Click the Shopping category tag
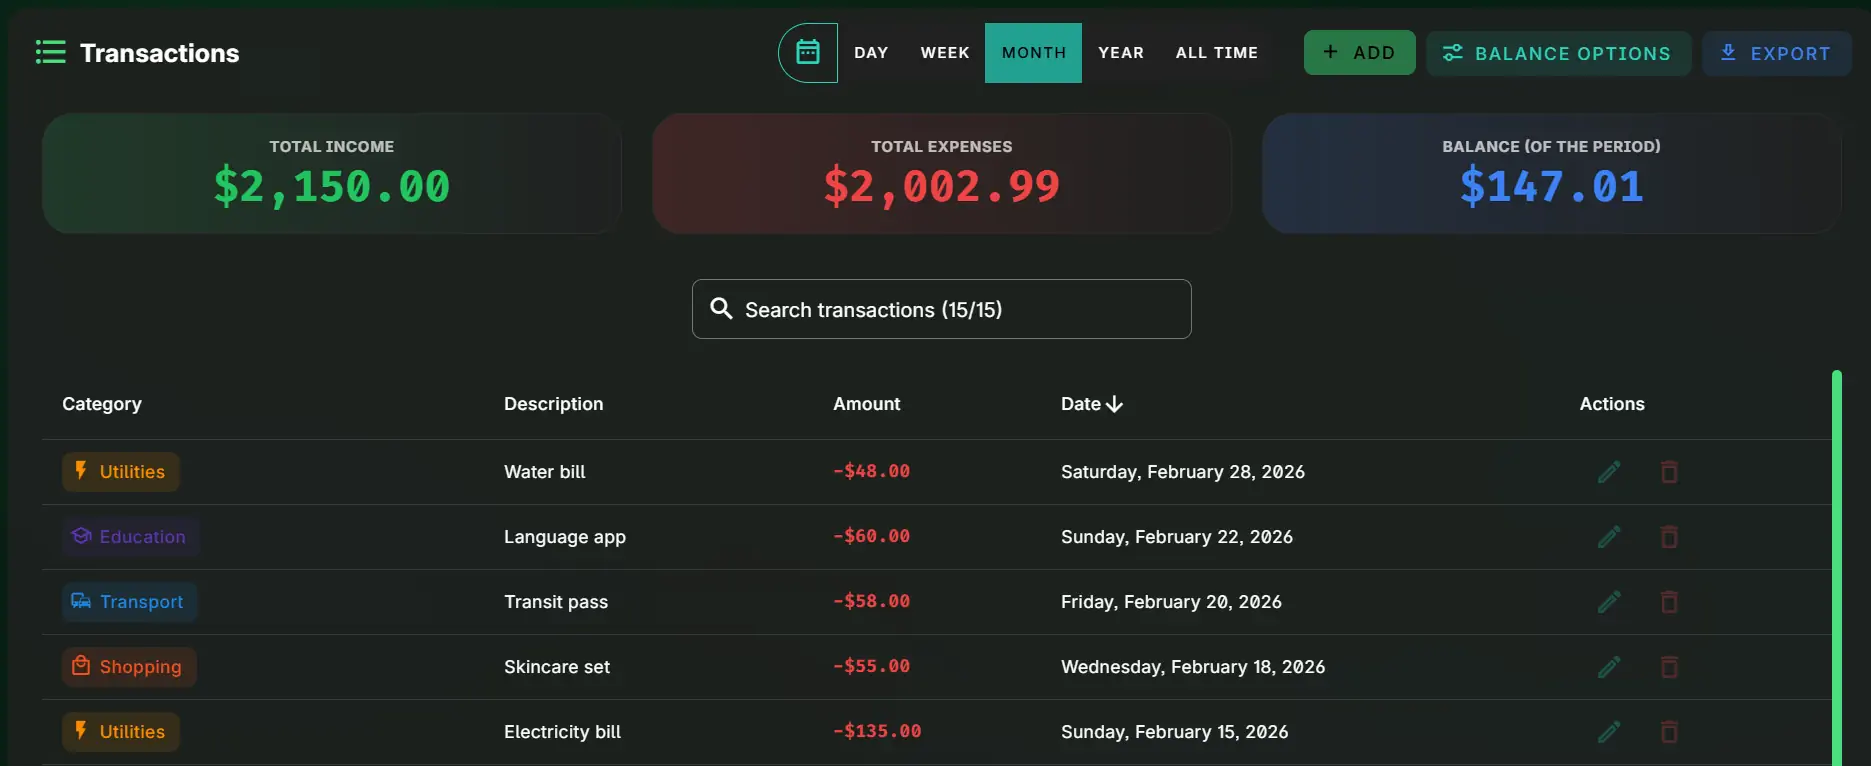 pos(129,667)
